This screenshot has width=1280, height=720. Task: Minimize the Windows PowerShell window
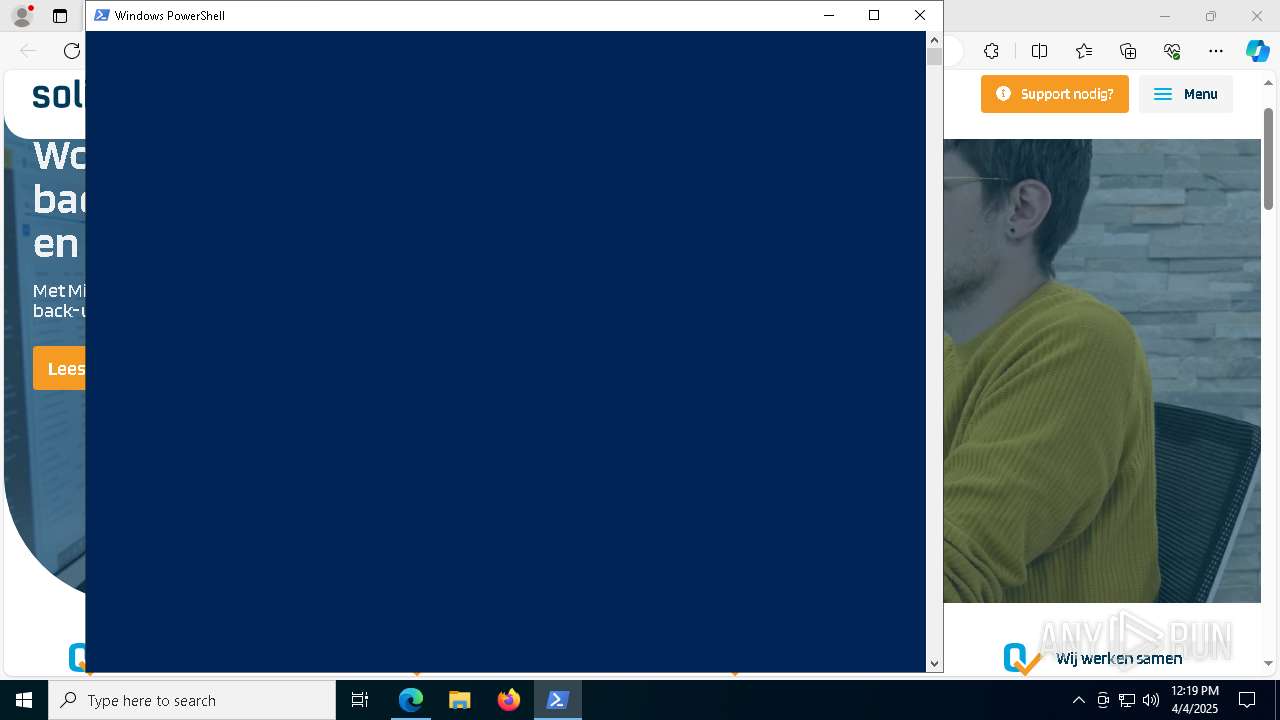[x=829, y=15]
